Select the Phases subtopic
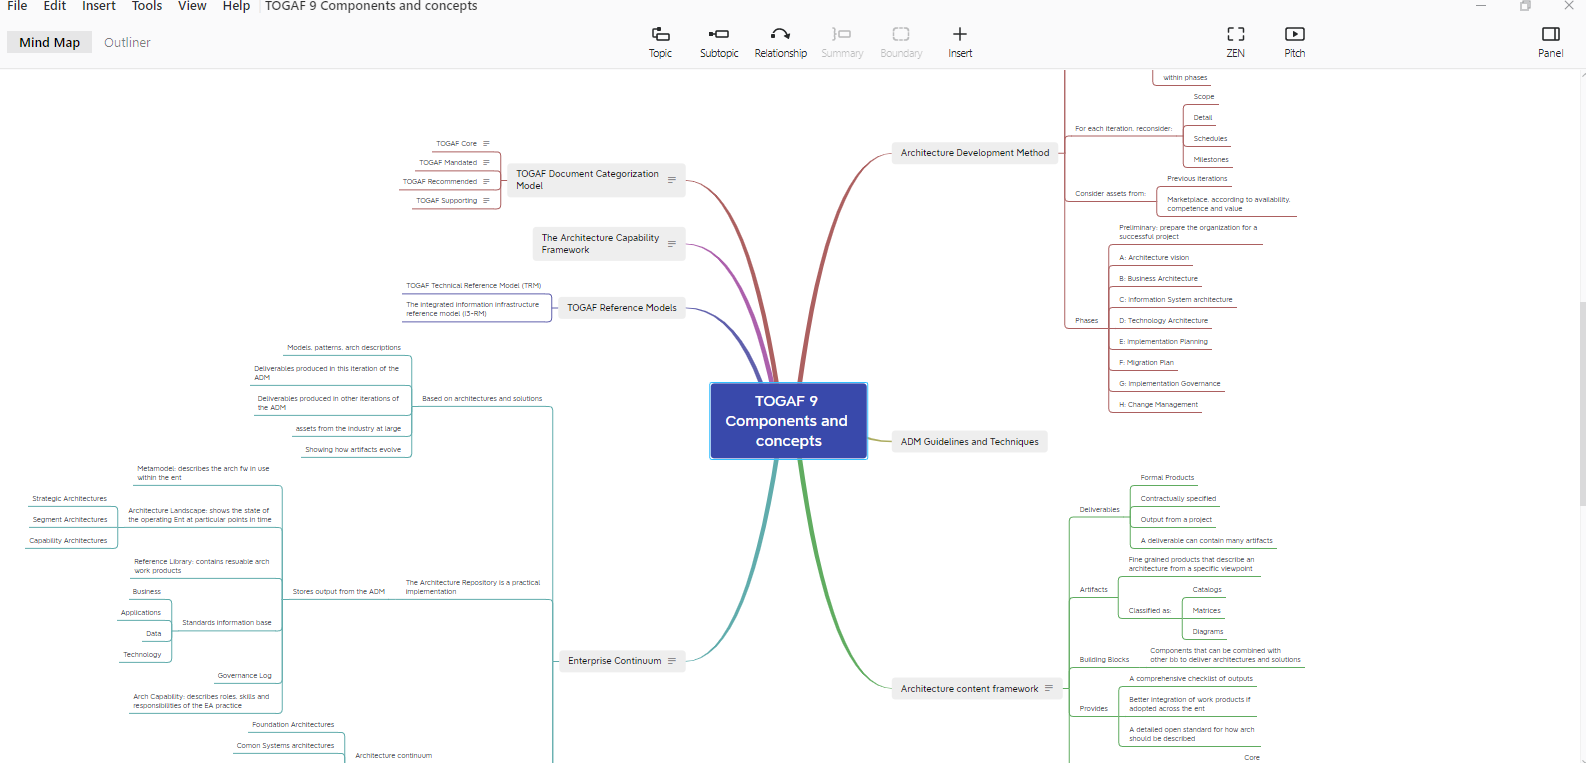 point(1086,321)
